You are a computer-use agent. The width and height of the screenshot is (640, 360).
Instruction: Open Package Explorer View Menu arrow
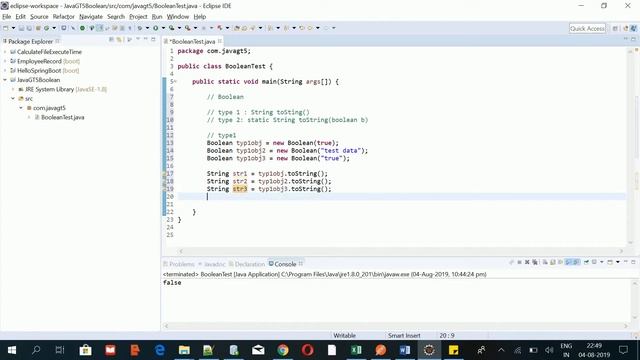click(x=138, y=39)
